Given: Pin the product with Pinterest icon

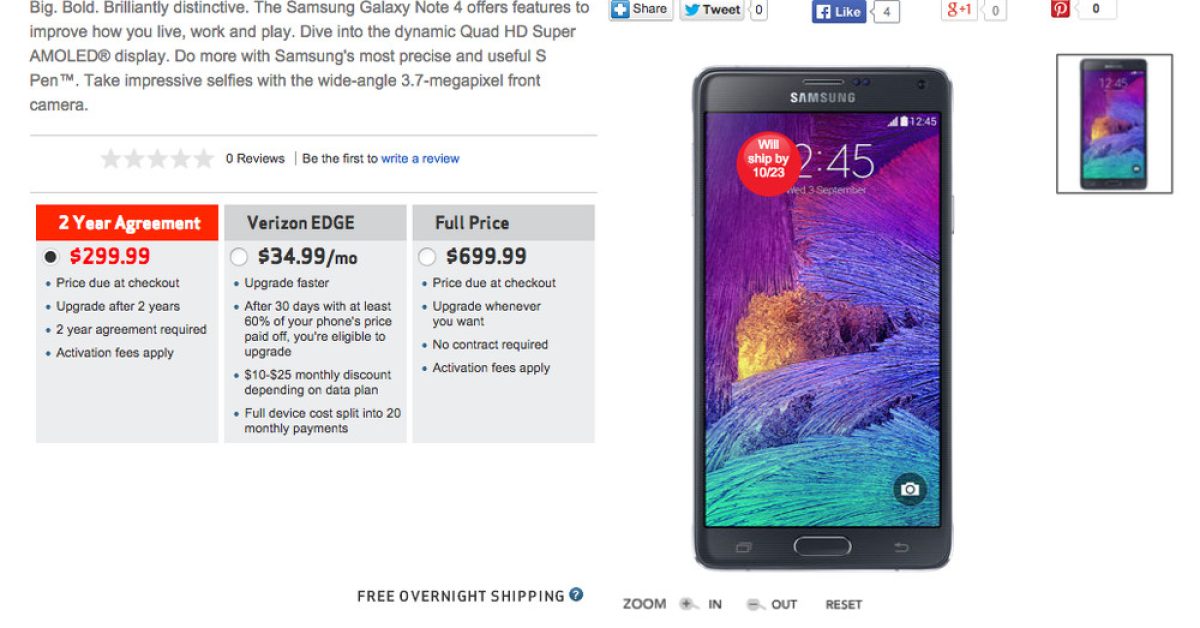Looking at the screenshot, I should [x=1060, y=9].
